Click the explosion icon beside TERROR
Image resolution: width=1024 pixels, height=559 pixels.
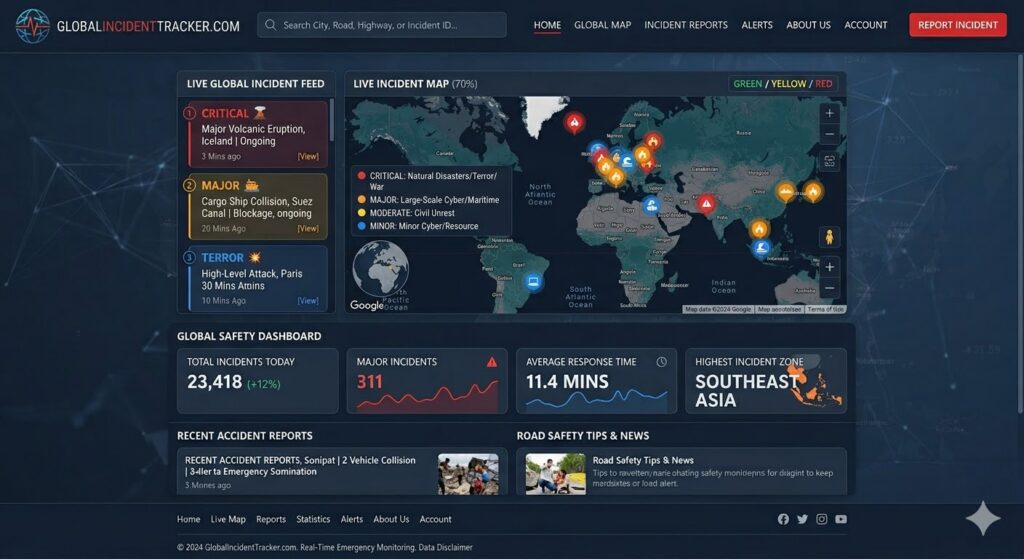255,257
